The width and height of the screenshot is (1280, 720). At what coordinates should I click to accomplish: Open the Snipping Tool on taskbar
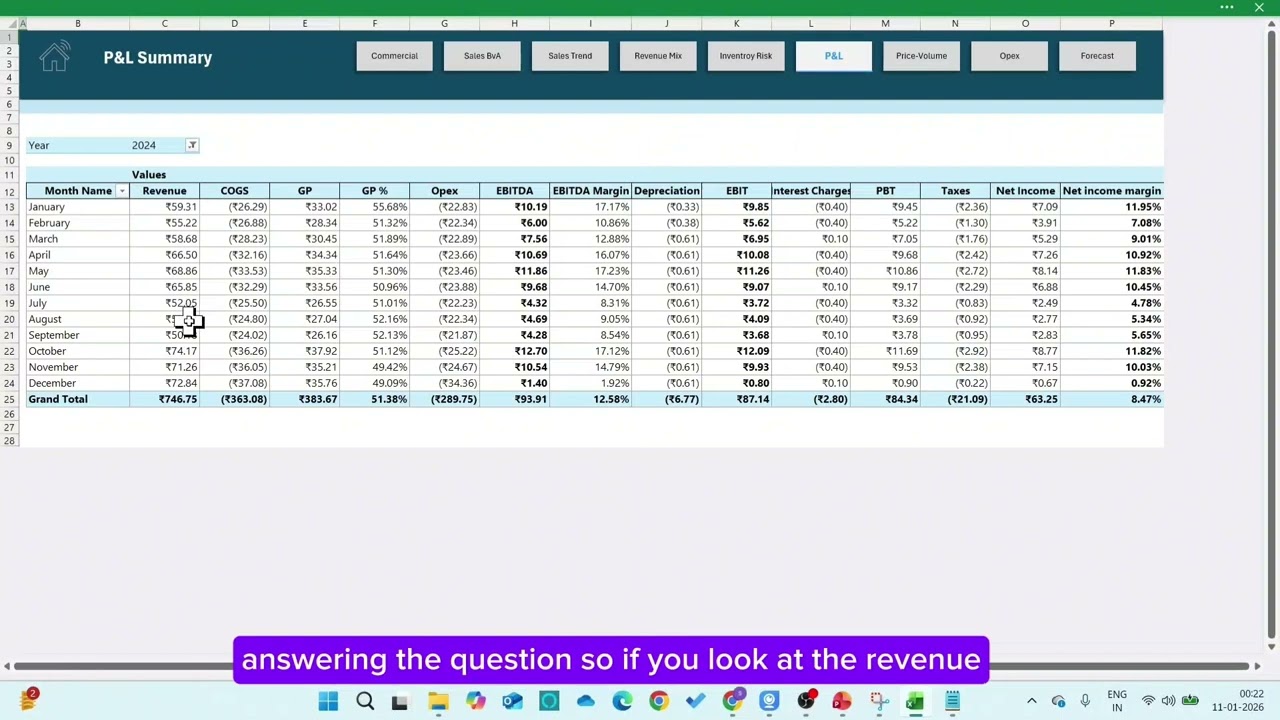click(x=878, y=702)
